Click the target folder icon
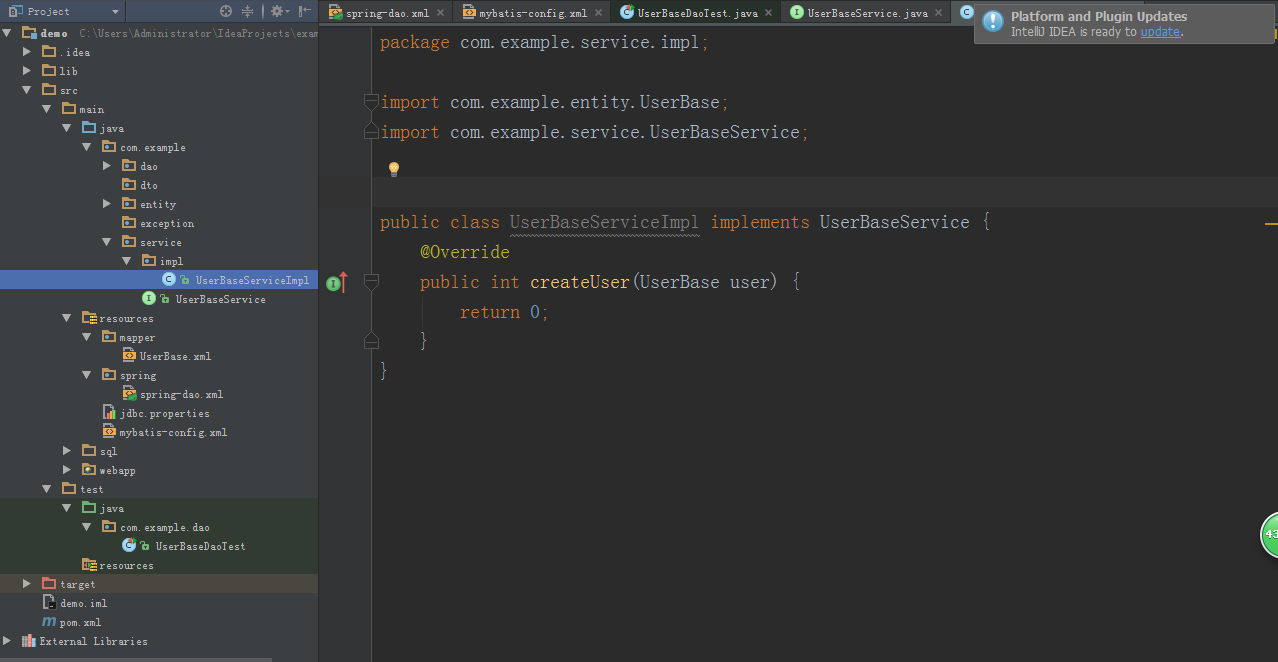Viewport: 1278px width, 662px height. (x=49, y=584)
